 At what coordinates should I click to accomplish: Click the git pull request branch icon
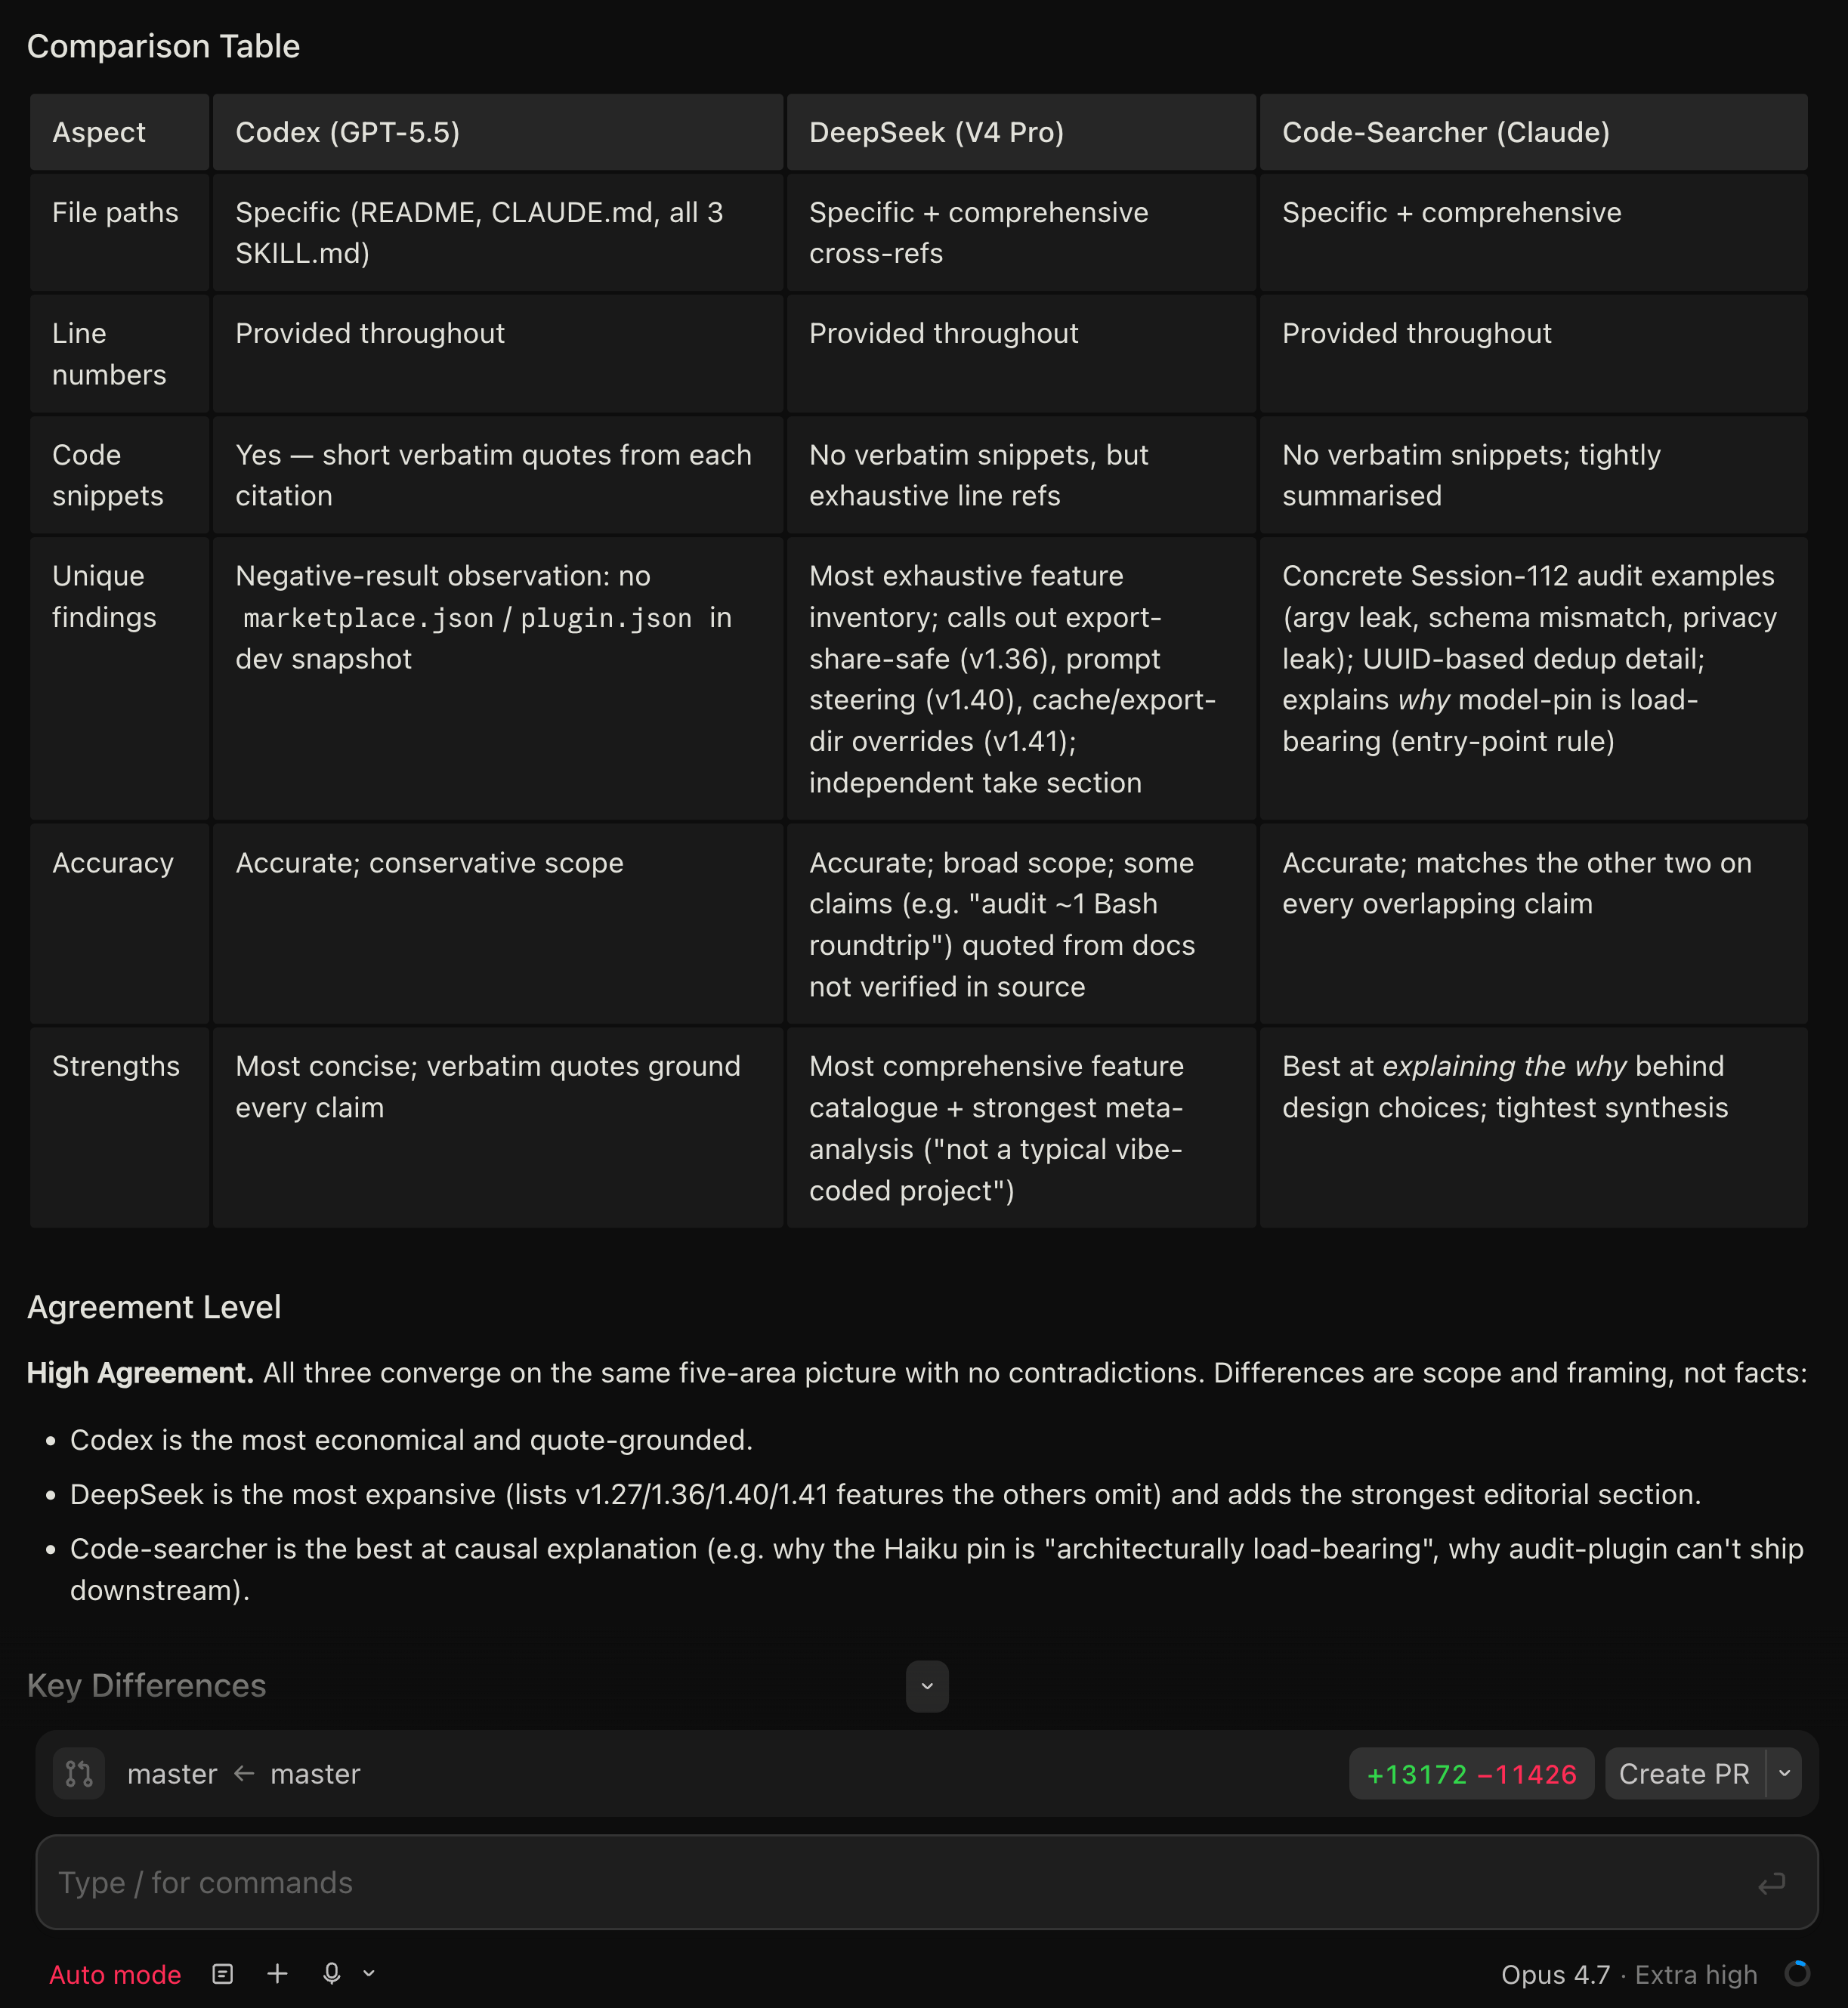point(79,1774)
